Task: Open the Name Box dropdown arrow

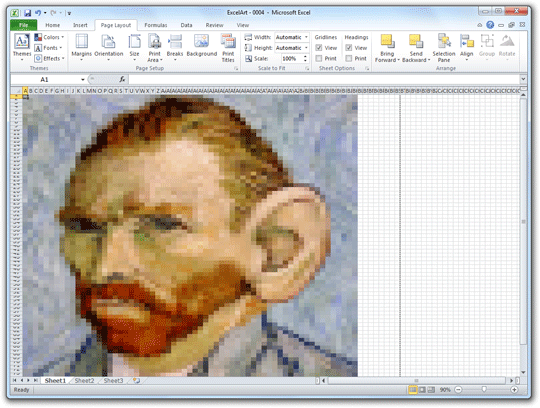Action: pos(83,80)
